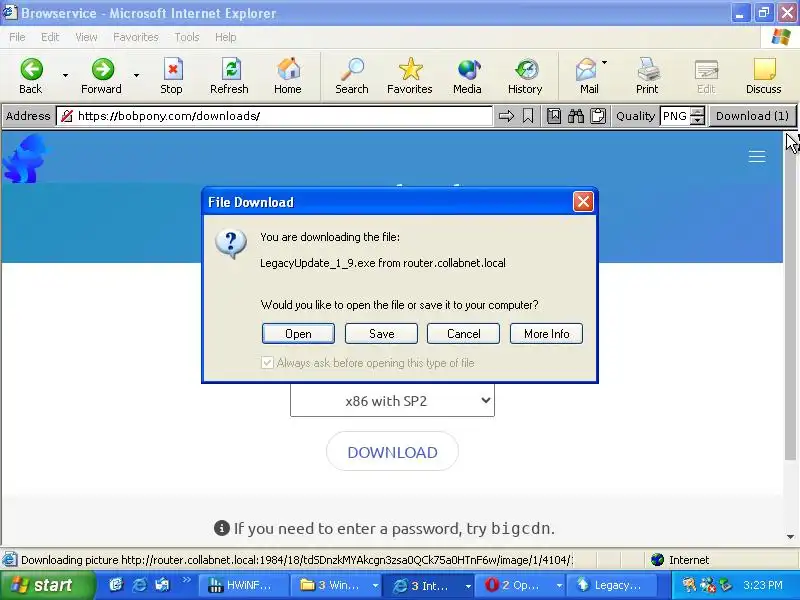Screen dimensions: 800x600
Task: Click Cancel in File Download dialog
Action: [x=464, y=334]
